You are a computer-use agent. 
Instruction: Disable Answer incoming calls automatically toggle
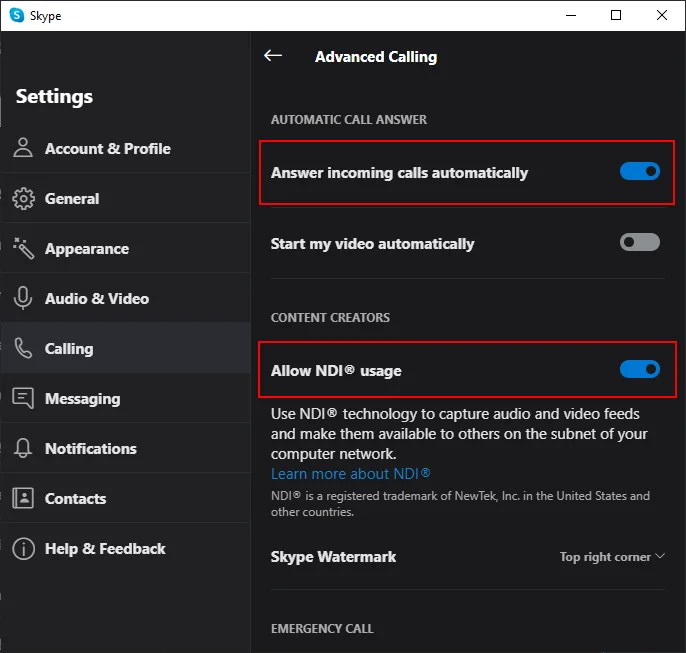pyautogui.click(x=640, y=171)
